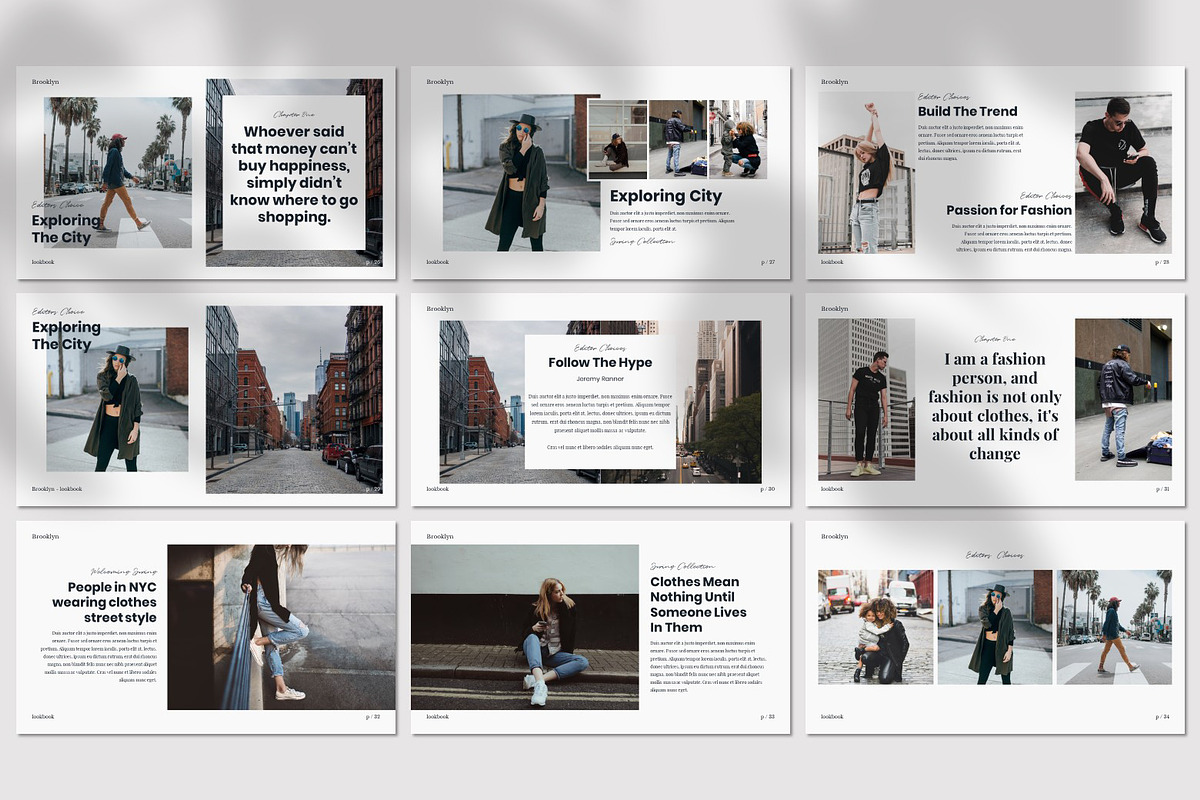Select the photo of legs in ripped jeans
The width and height of the screenshot is (1200, 800).
281,627
